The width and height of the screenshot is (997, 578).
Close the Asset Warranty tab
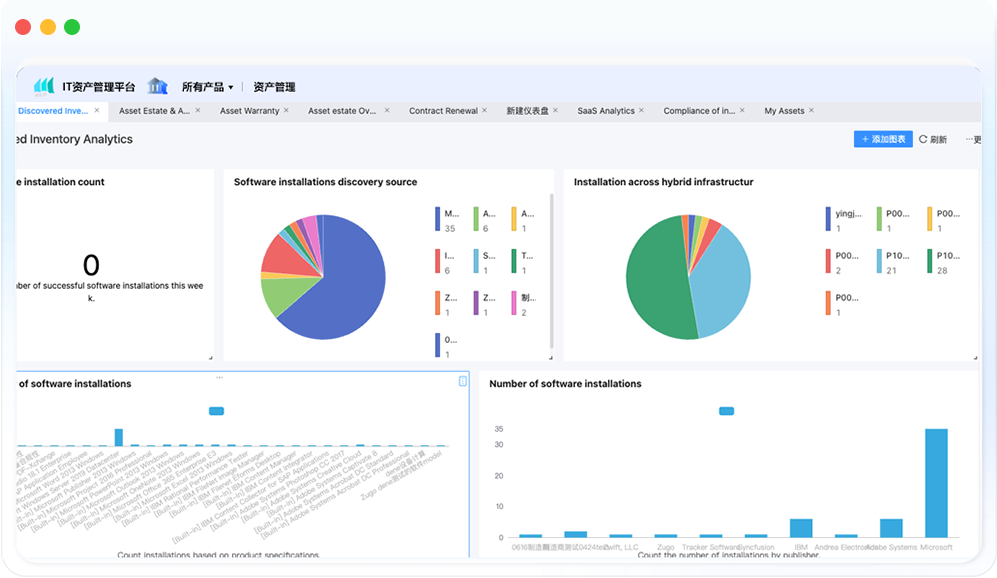(x=286, y=111)
